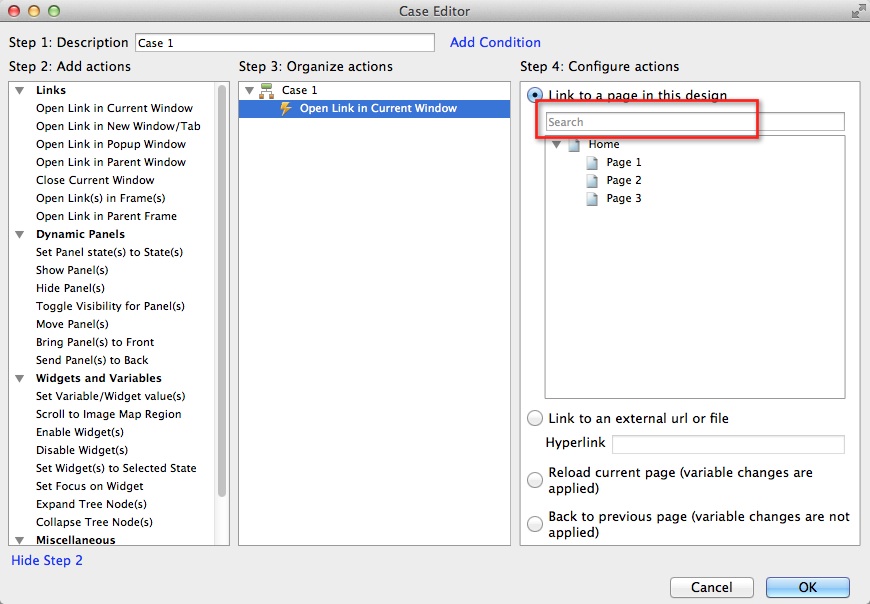The width and height of the screenshot is (870, 604).
Task: Click the Page 3 document icon
Action: tap(593, 198)
